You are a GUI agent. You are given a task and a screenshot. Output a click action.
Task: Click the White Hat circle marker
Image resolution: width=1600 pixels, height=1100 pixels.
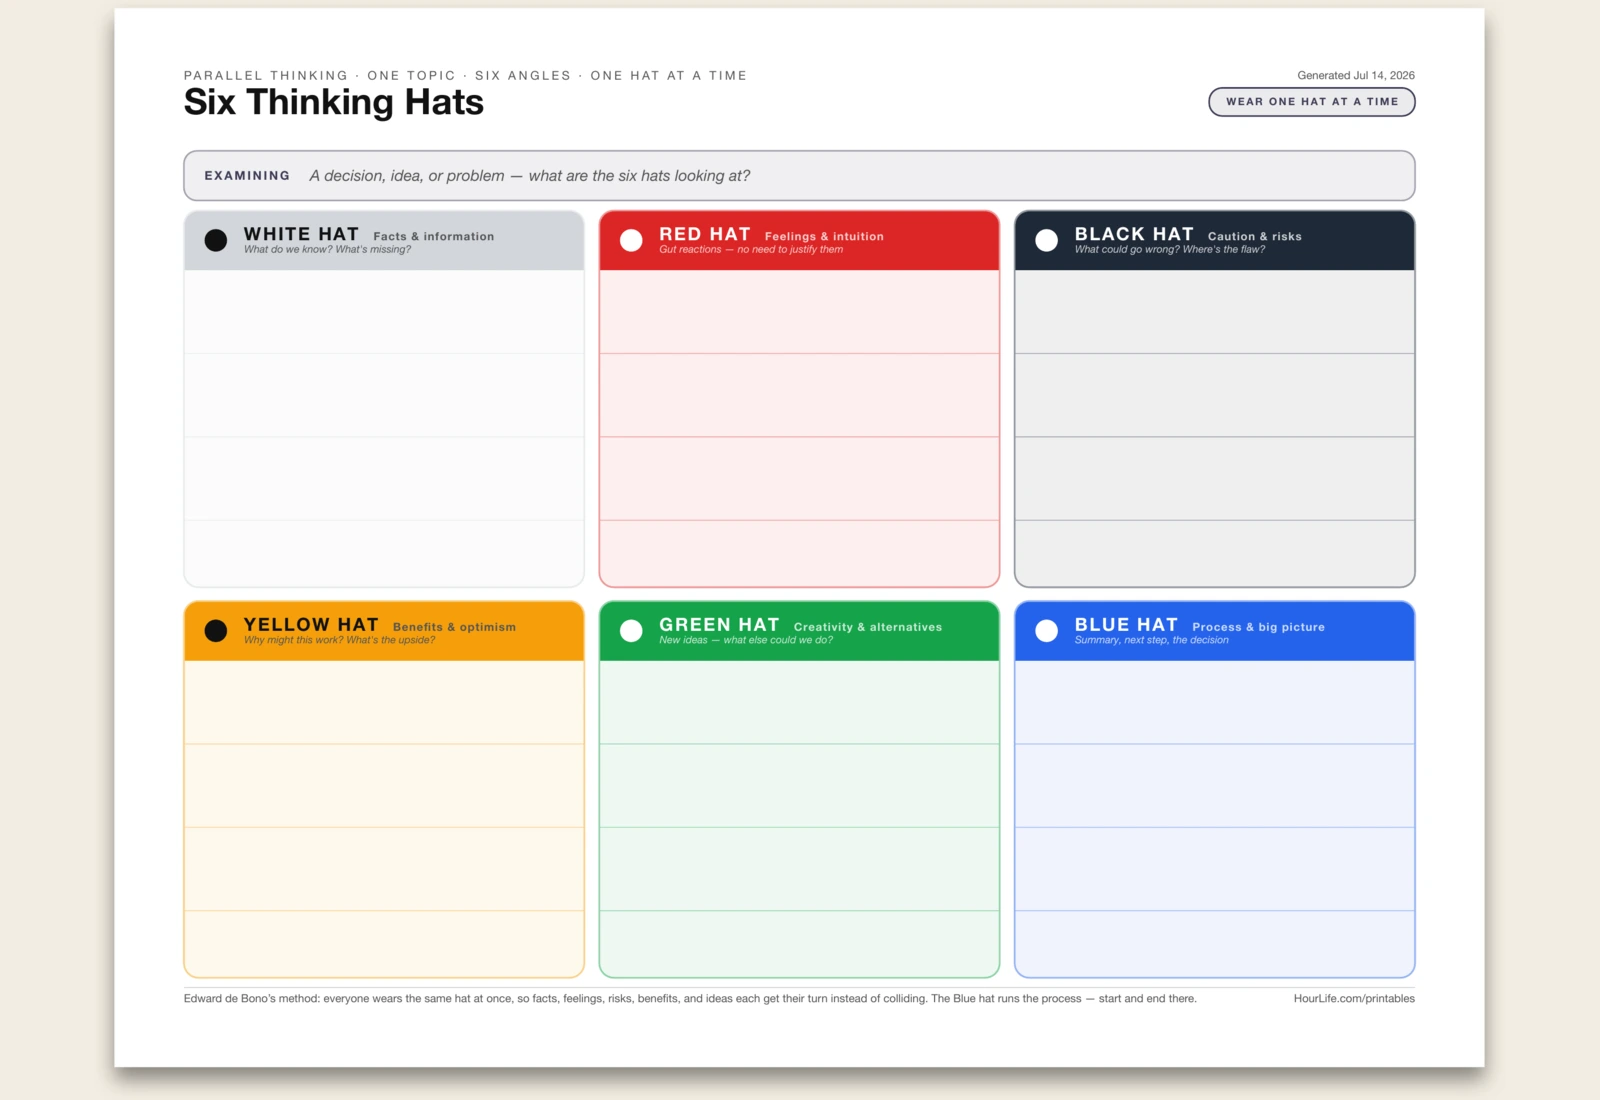[x=216, y=240]
